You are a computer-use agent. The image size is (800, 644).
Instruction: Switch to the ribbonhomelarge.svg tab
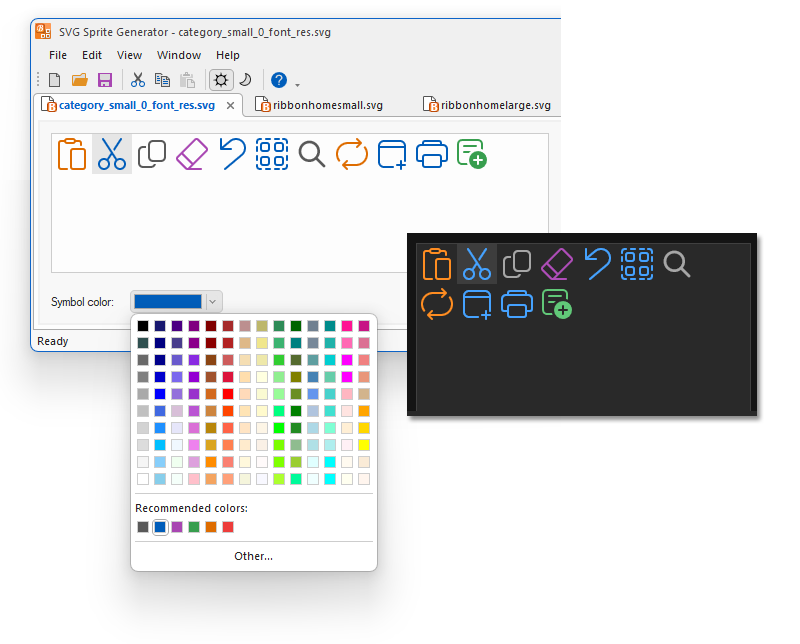487,105
